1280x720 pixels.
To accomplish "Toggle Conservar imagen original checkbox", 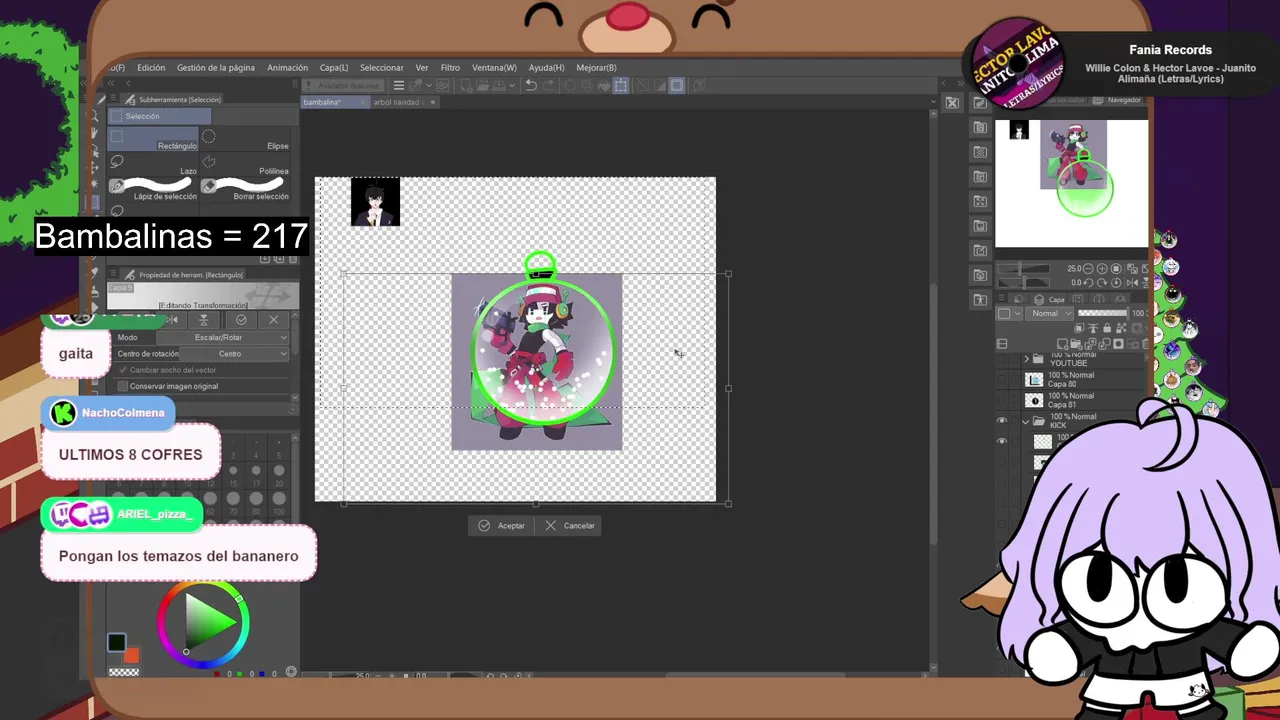I will point(123,386).
